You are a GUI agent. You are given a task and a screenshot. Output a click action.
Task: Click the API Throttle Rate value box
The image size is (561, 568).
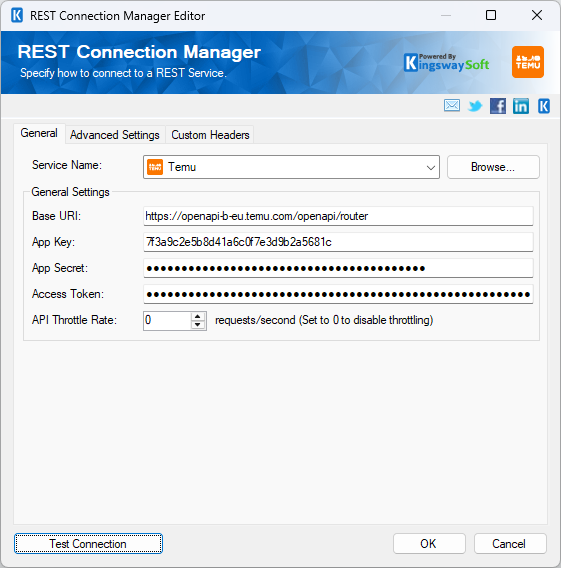[167, 320]
